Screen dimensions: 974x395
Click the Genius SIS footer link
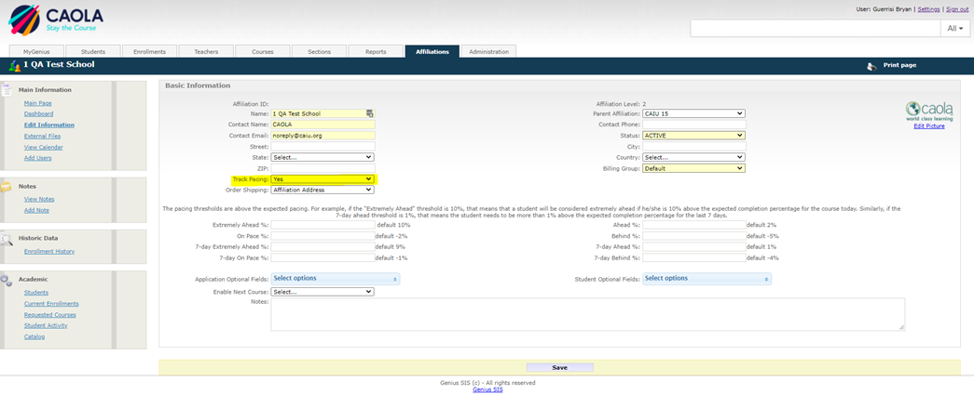click(488, 390)
